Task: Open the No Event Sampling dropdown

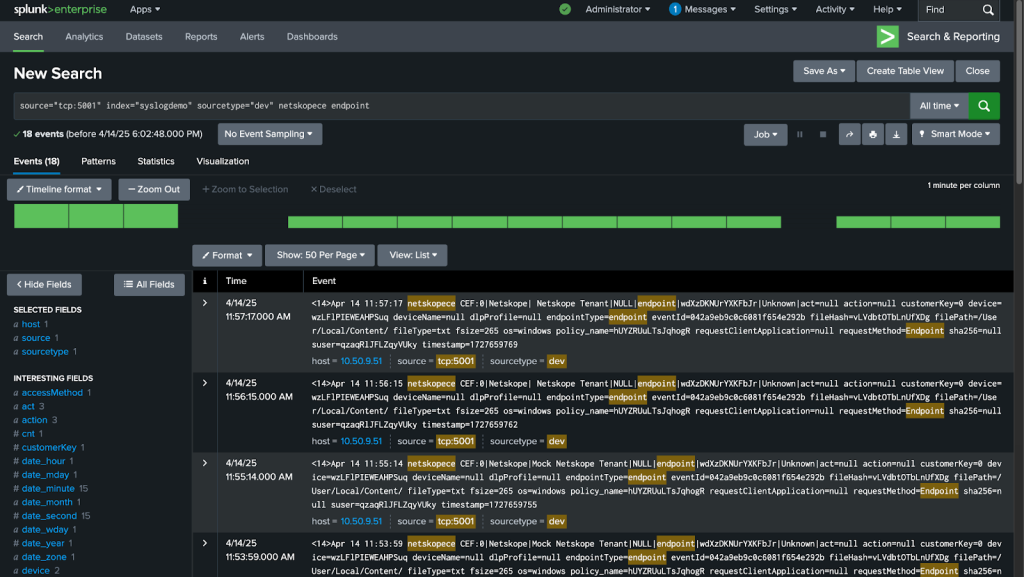Action: coord(269,134)
